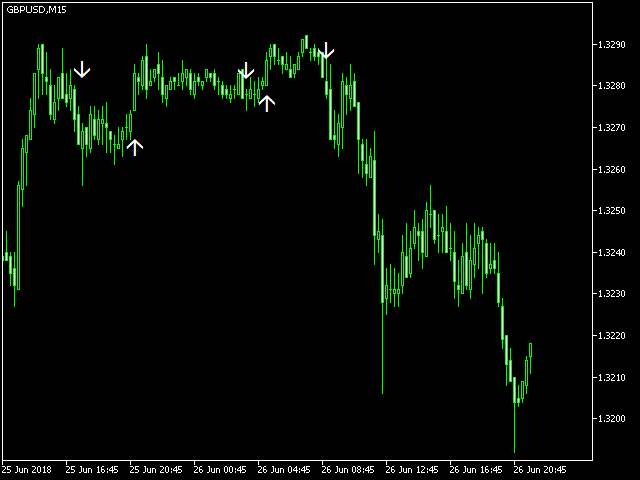The height and width of the screenshot is (480, 640).
Task: Click the first down arrow signal near 25 Jun 16:45
Action: pyautogui.click(x=82, y=69)
